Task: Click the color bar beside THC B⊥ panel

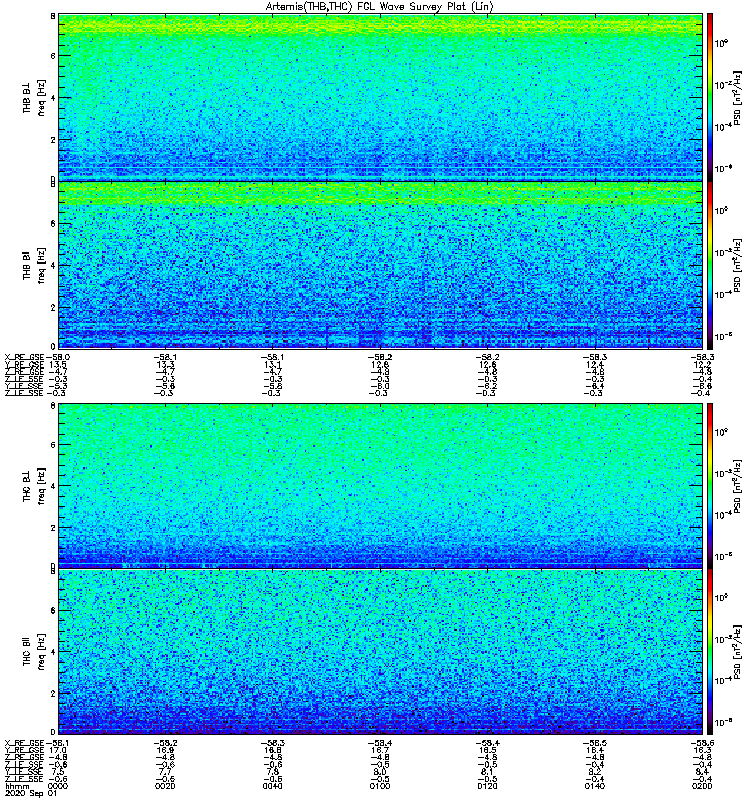Action: click(709, 485)
